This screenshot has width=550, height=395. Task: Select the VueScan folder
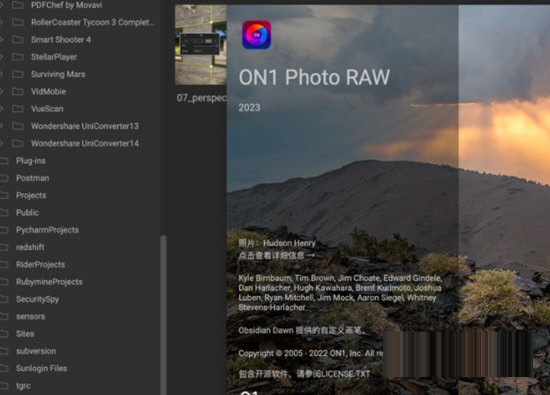(x=47, y=109)
